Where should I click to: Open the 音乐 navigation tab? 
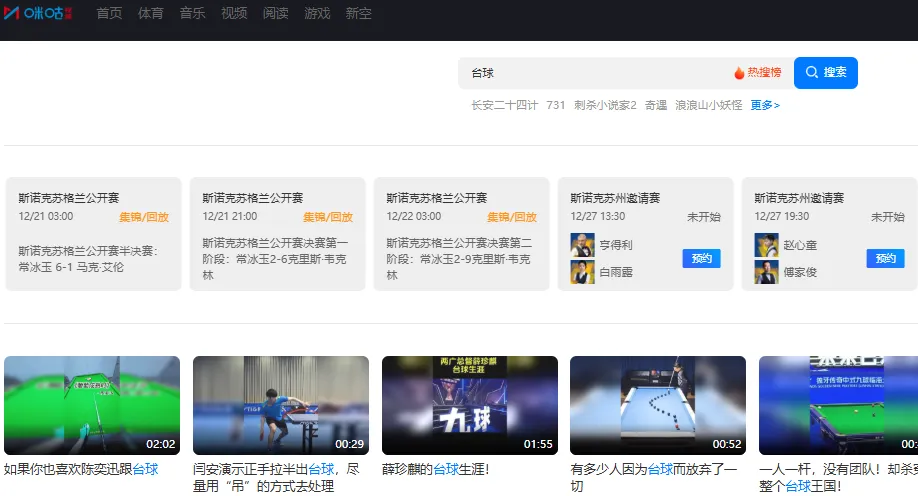193,13
